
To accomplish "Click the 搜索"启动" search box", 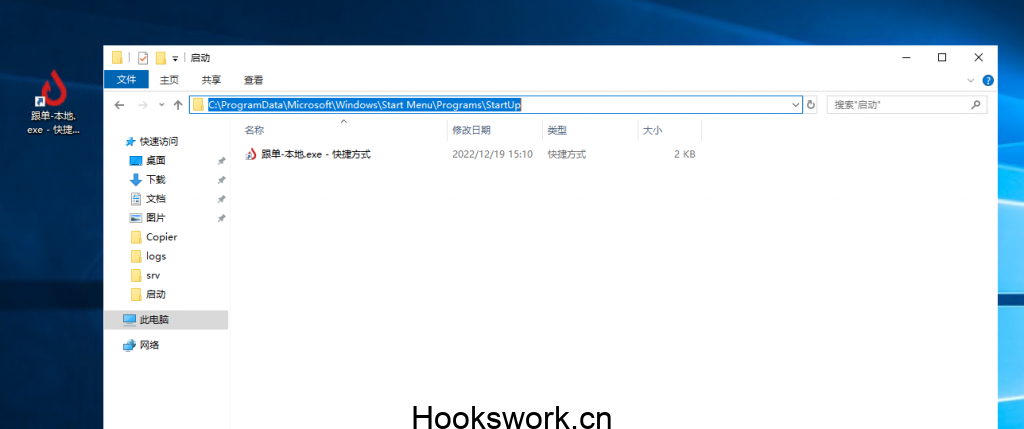I will [x=898, y=105].
